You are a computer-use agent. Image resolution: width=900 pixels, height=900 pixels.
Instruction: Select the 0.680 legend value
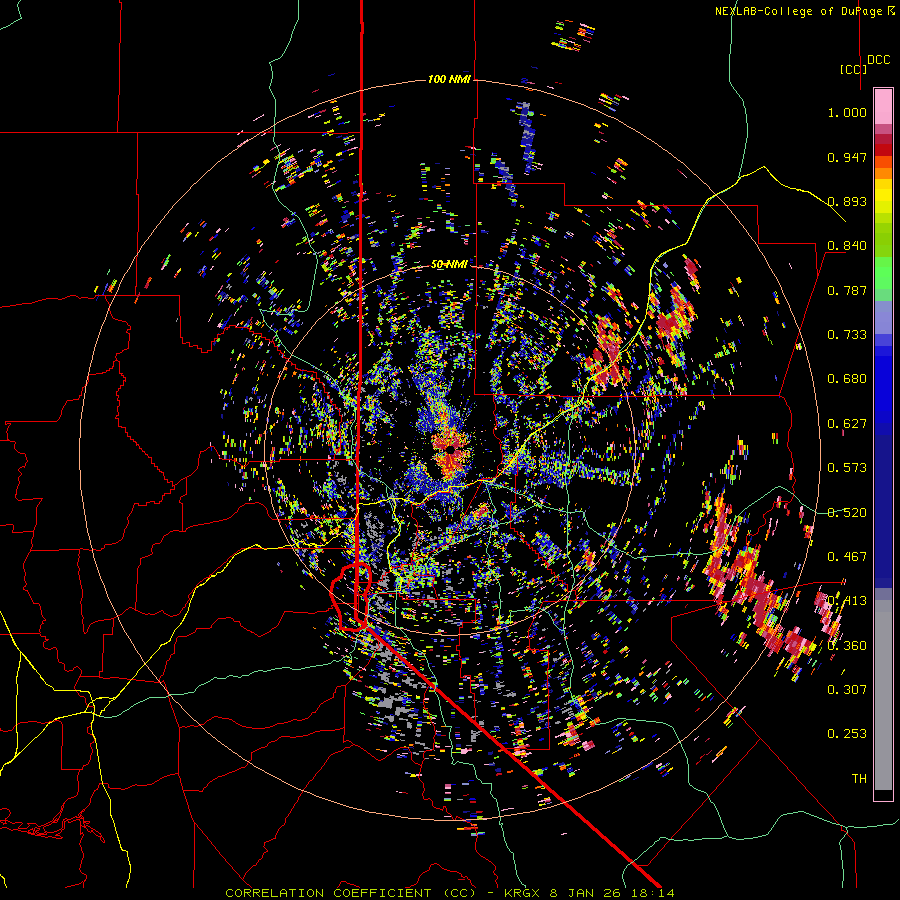(847, 379)
